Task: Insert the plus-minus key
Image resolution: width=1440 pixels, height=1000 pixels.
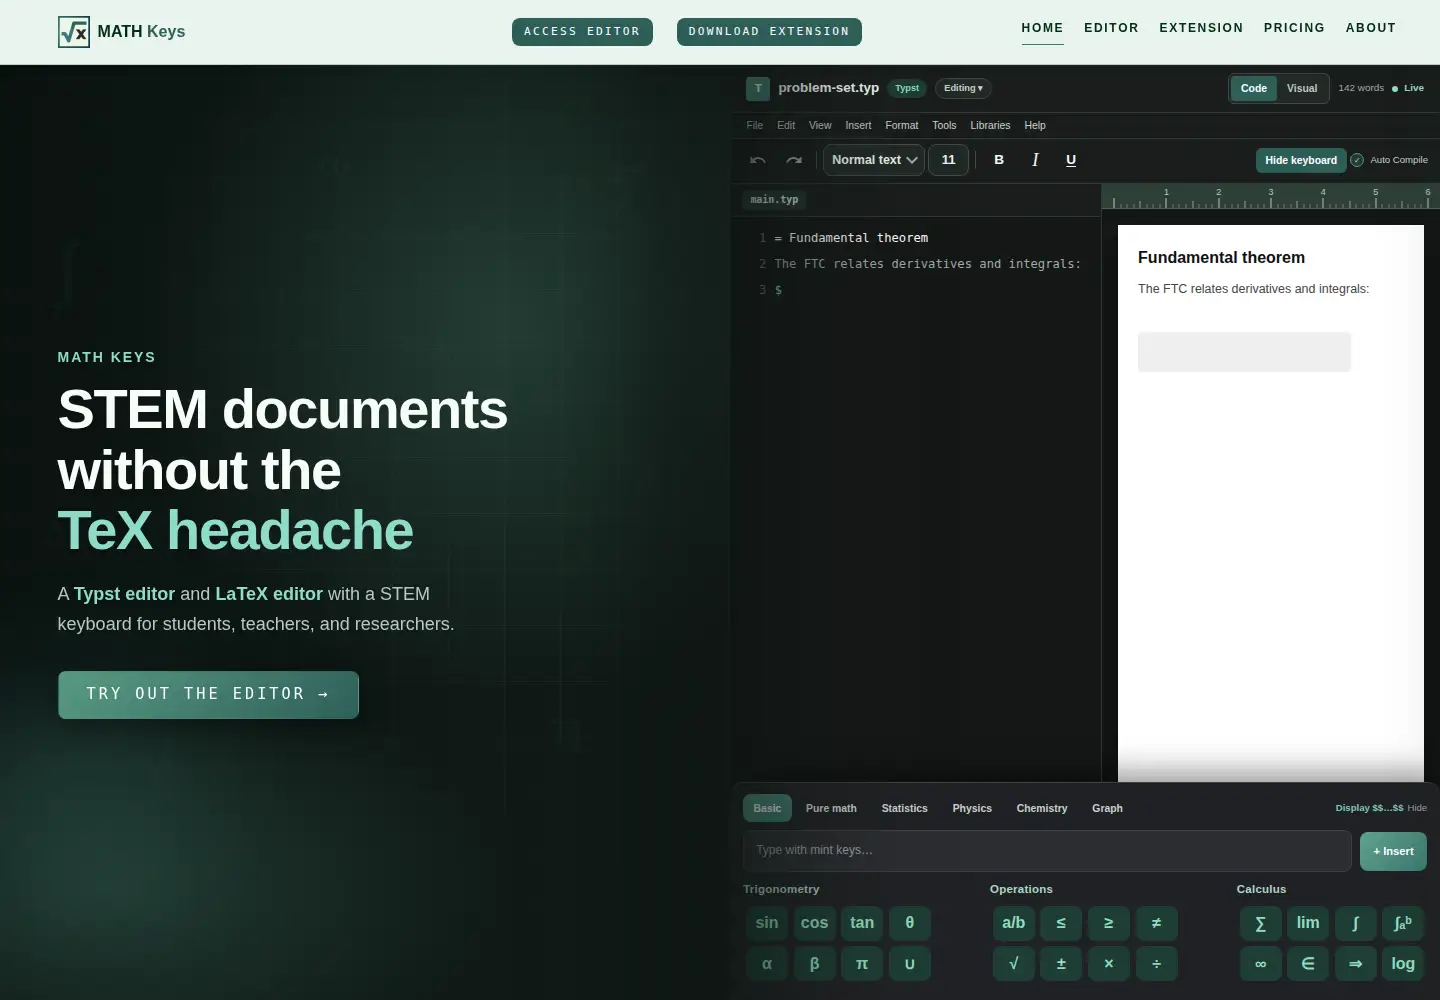Action: click(x=1061, y=964)
